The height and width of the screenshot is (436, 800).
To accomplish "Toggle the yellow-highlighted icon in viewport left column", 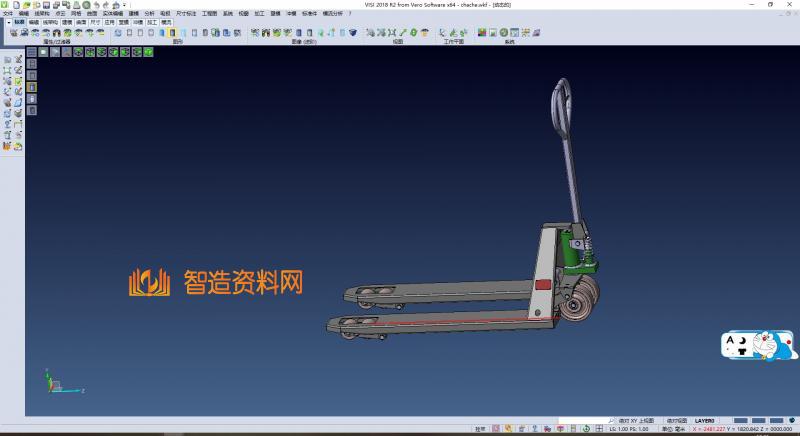I will coord(32,87).
